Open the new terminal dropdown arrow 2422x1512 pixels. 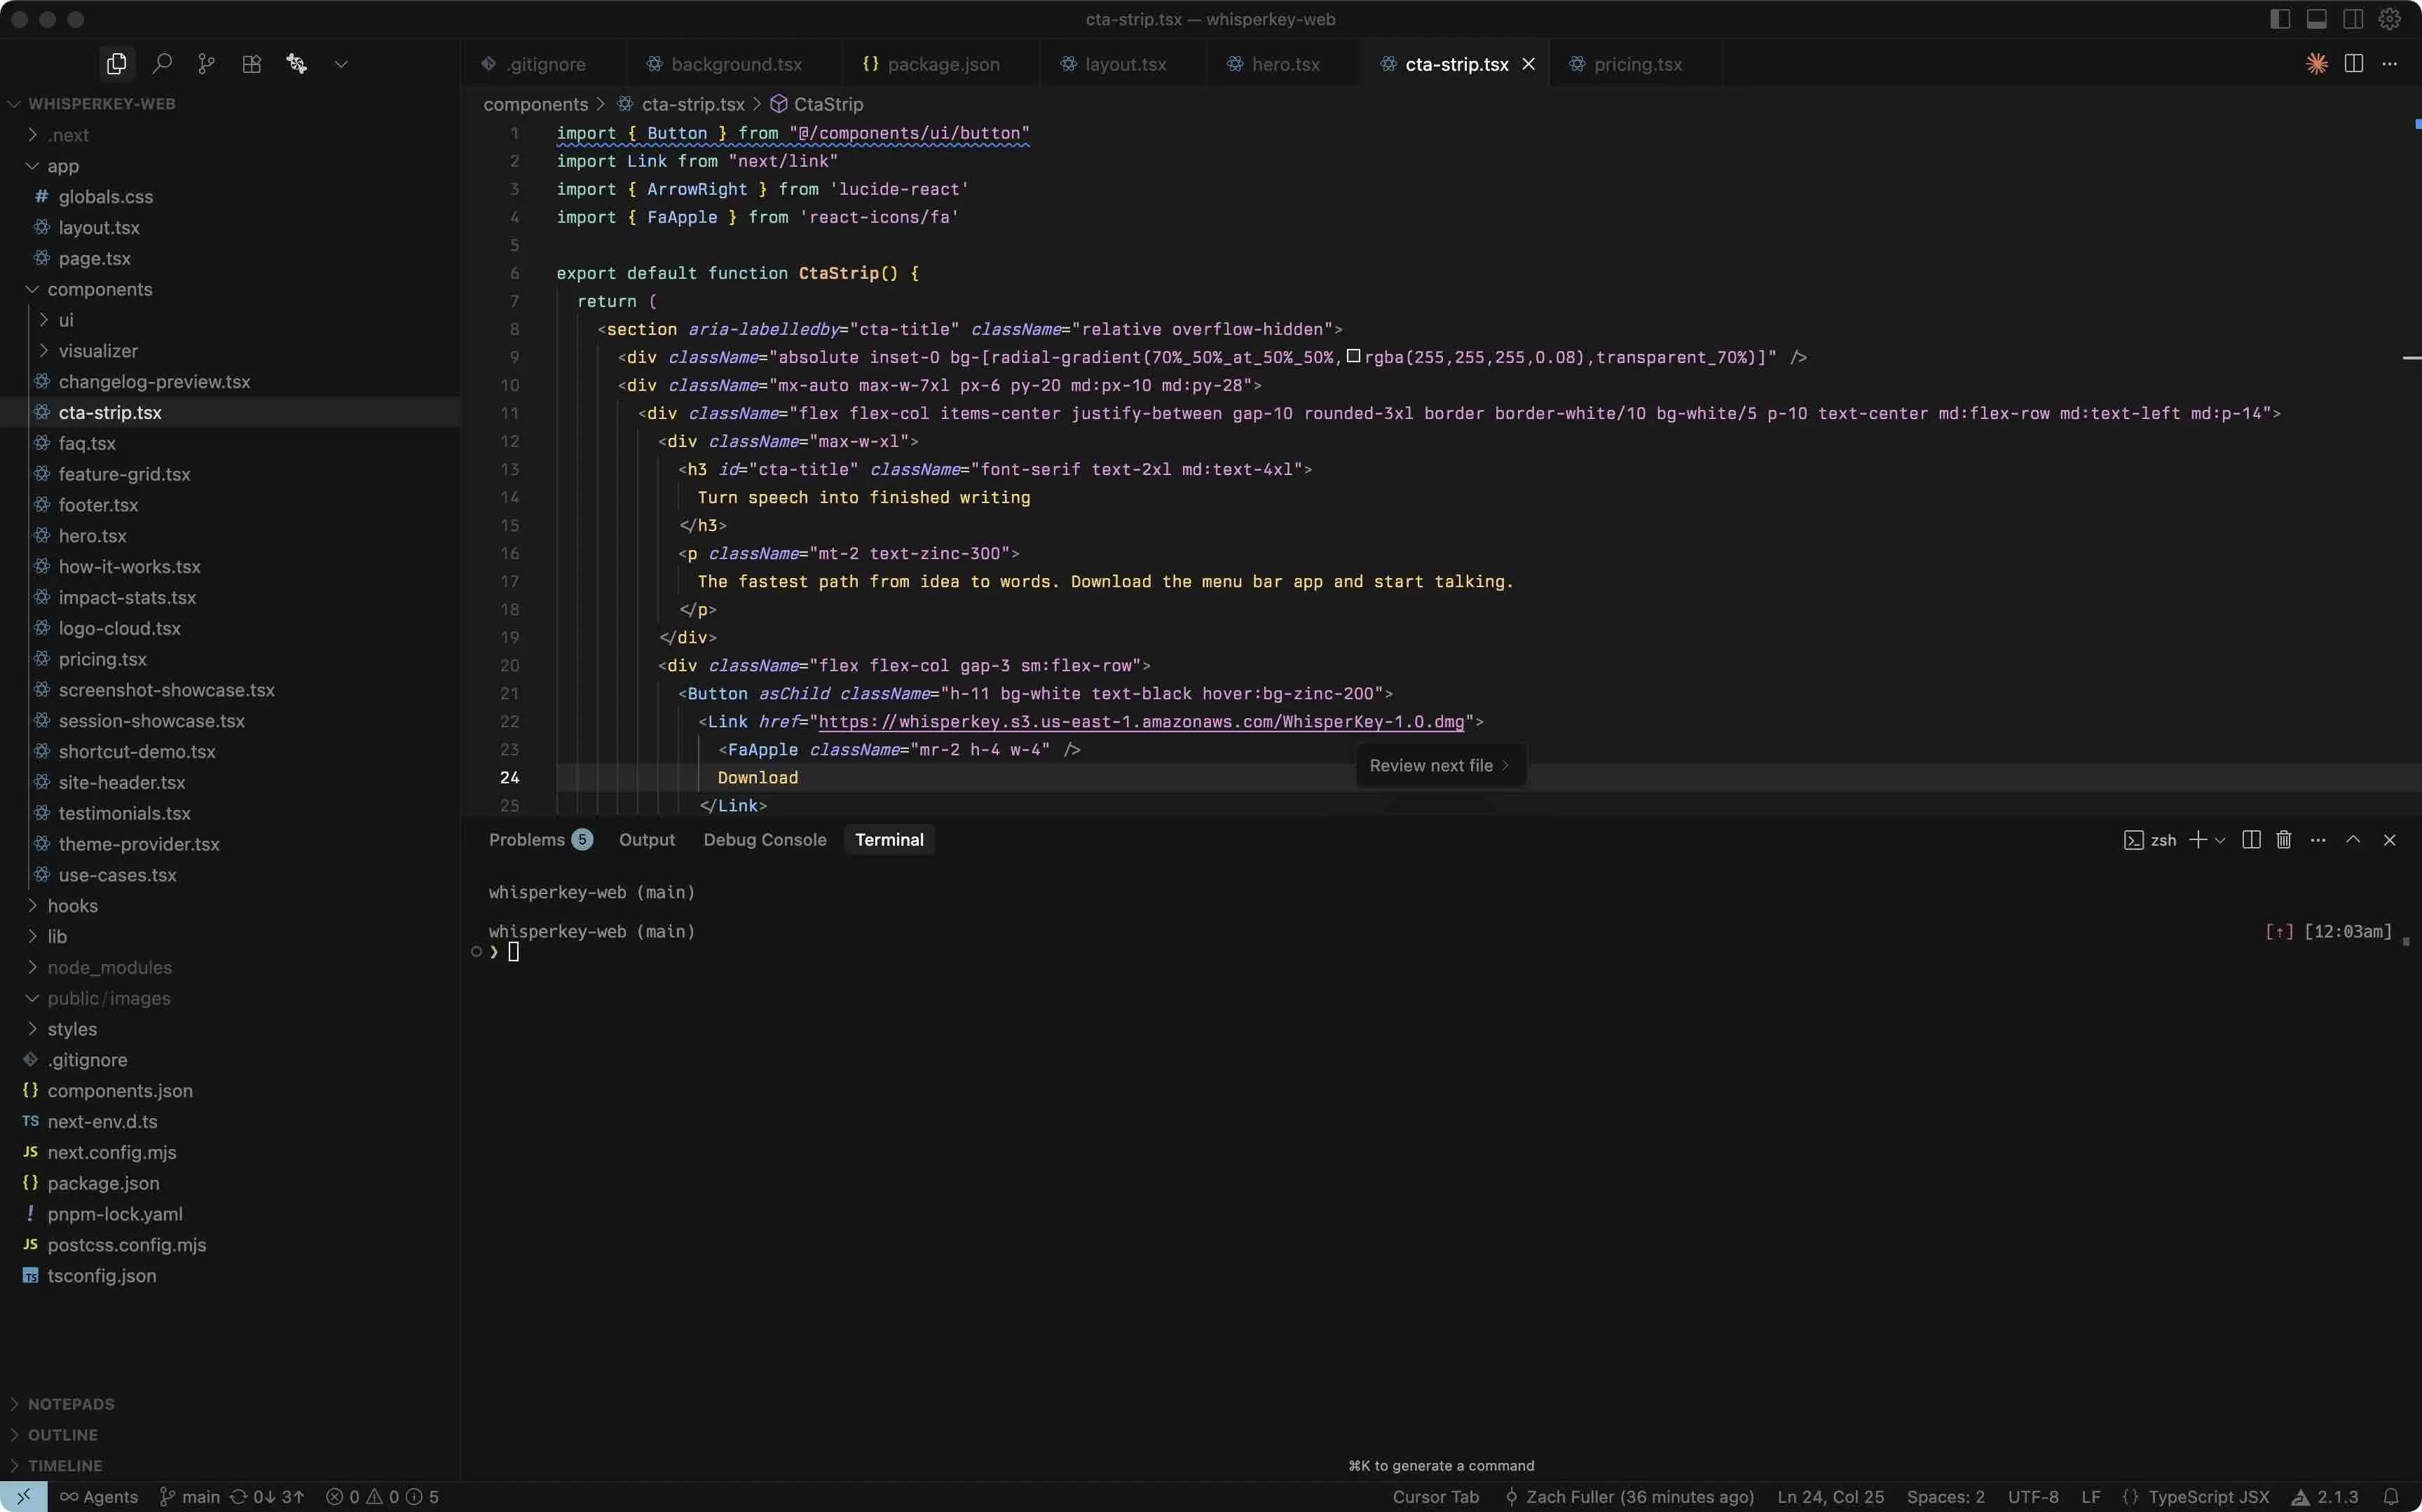2220,840
